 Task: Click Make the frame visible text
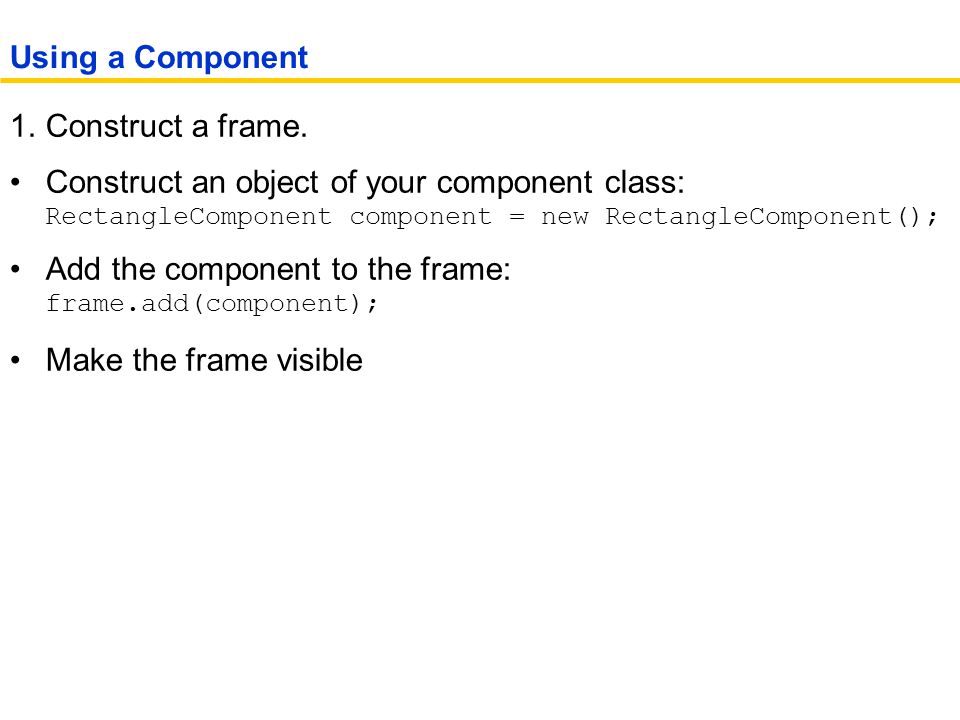pyautogui.click(x=204, y=360)
